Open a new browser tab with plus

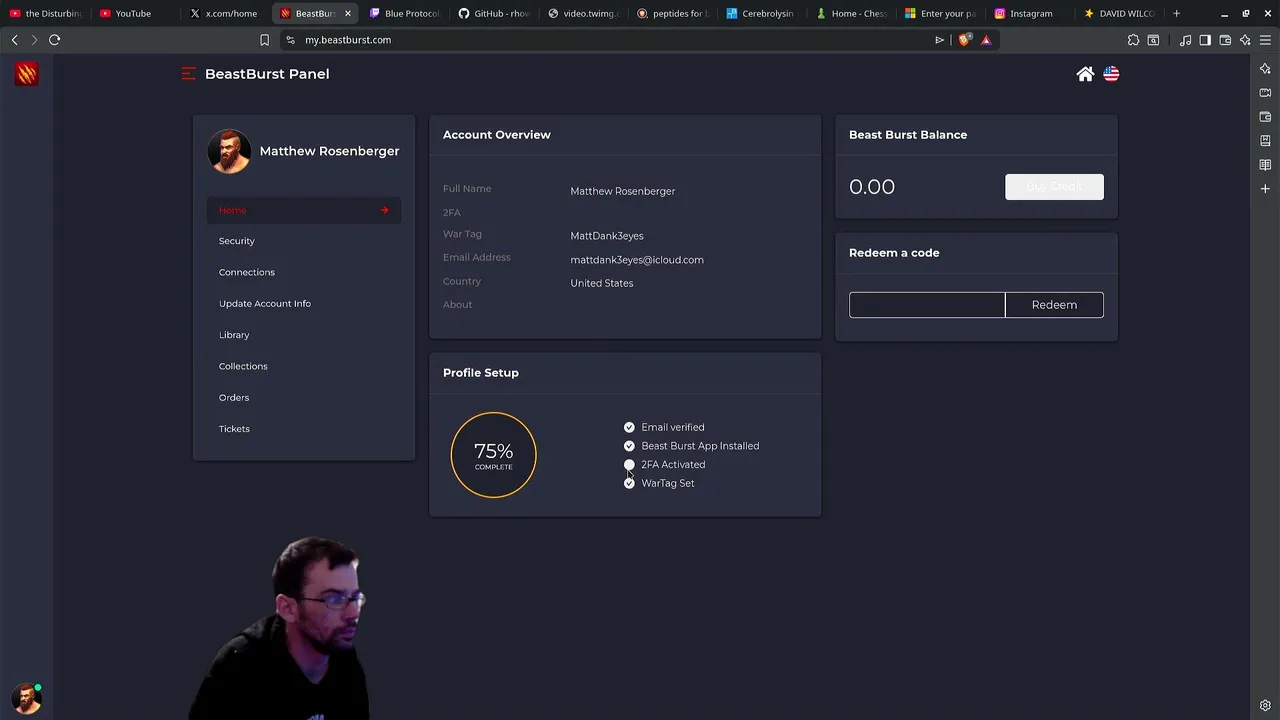tap(1176, 13)
